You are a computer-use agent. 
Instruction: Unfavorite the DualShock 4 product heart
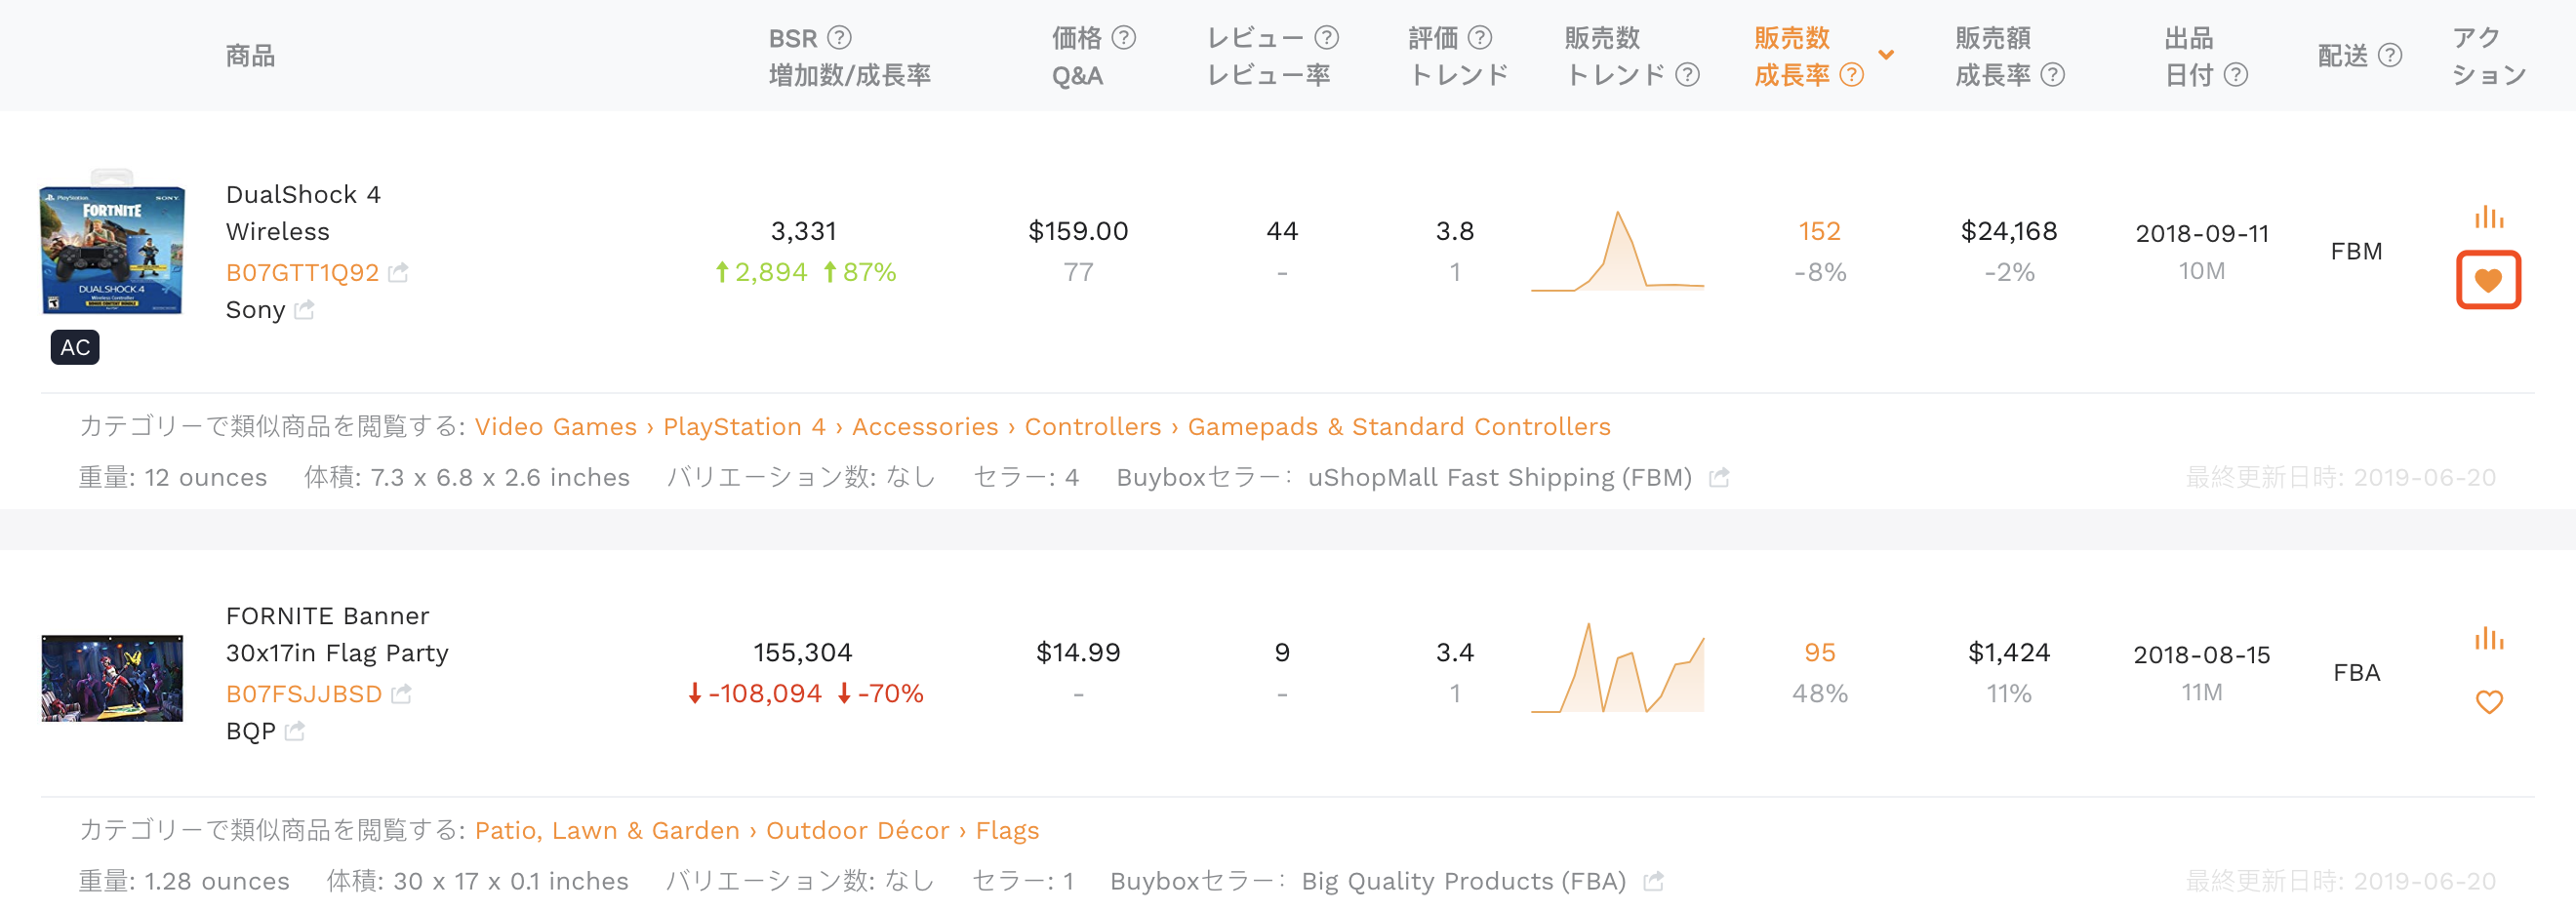click(2488, 280)
